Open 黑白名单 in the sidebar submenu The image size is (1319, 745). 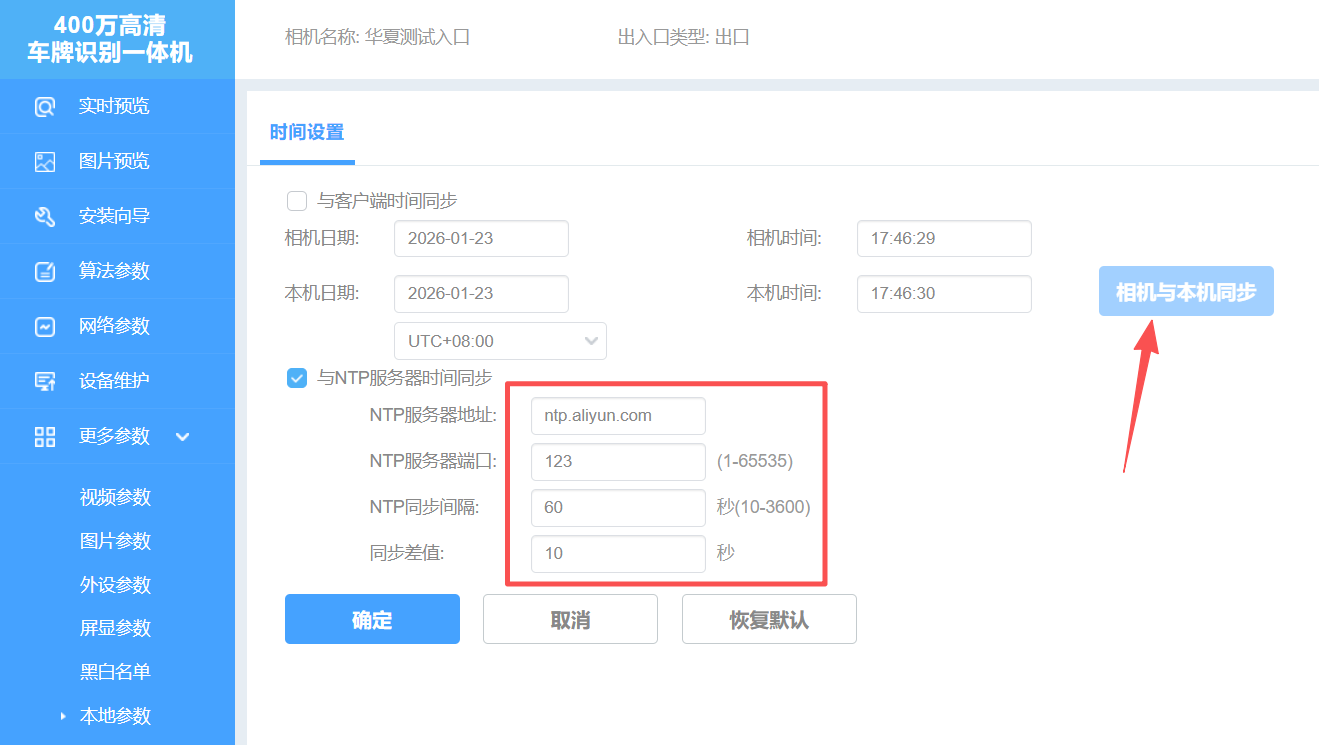tap(115, 672)
